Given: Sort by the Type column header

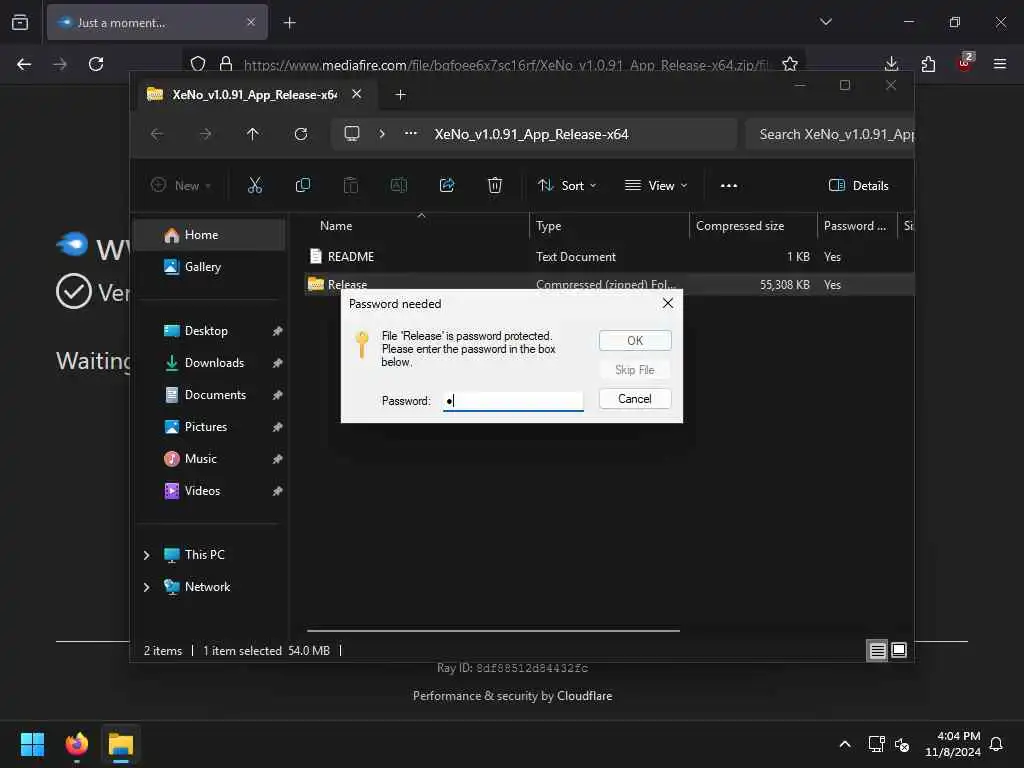Looking at the screenshot, I should coord(609,226).
